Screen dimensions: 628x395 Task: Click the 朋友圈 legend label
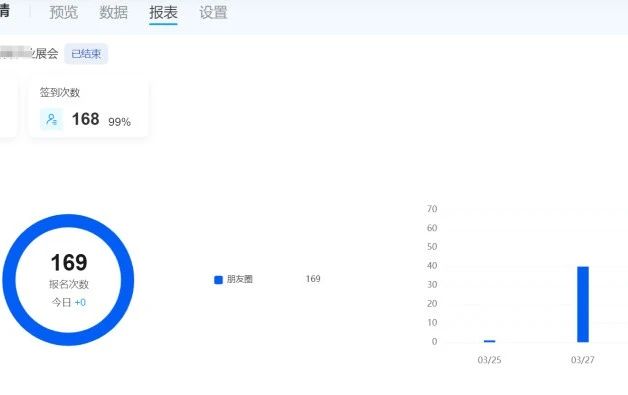point(240,279)
